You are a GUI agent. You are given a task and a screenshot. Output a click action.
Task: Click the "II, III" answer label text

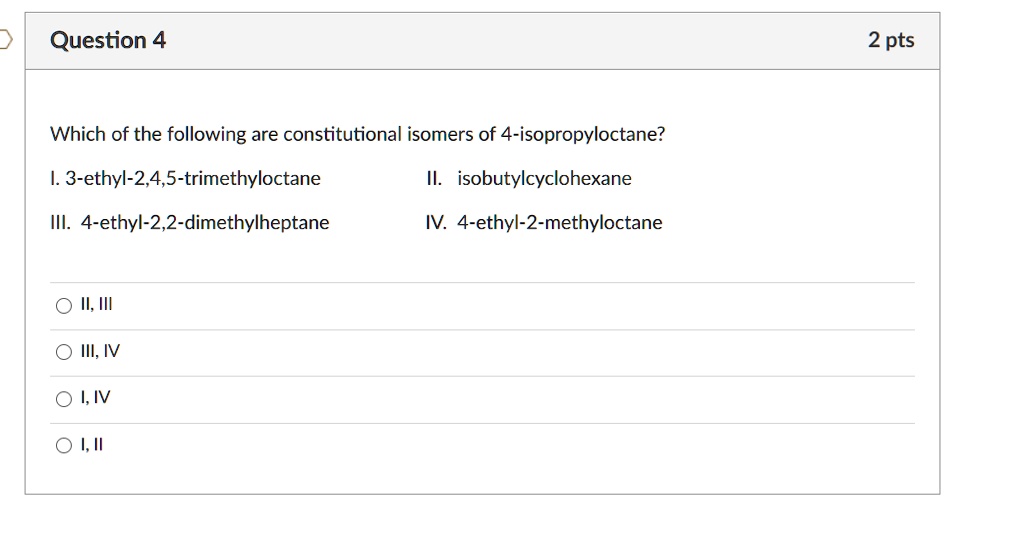(x=97, y=306)
